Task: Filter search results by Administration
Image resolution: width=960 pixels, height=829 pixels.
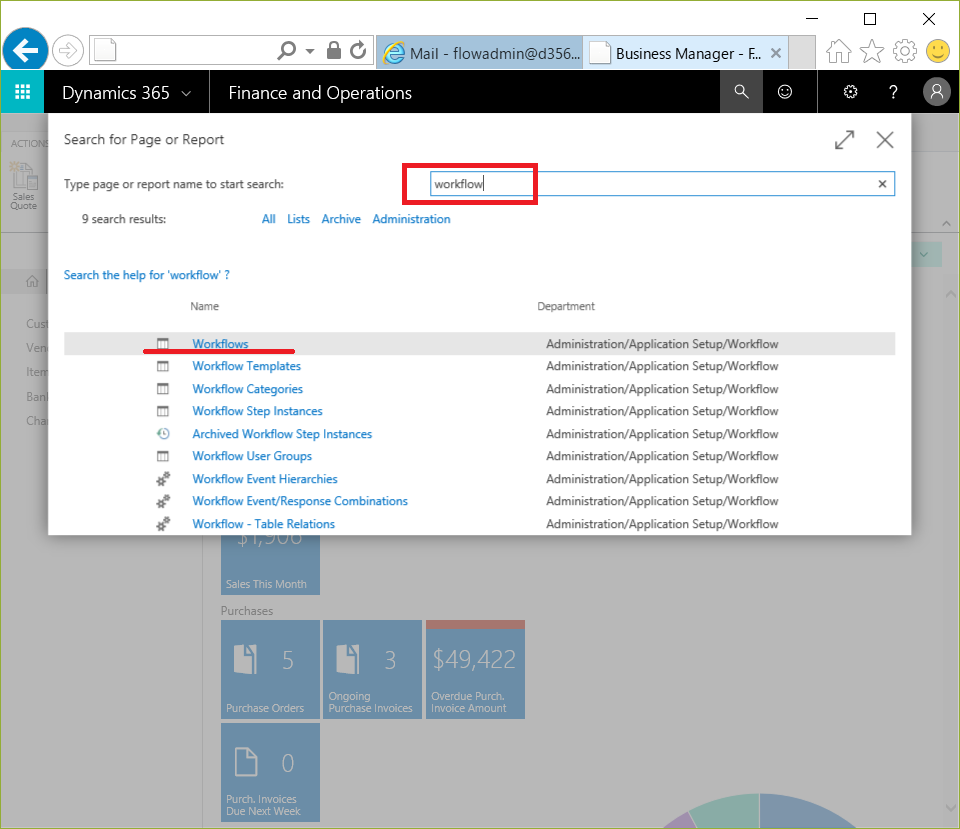Action: (x=411, y=219)
